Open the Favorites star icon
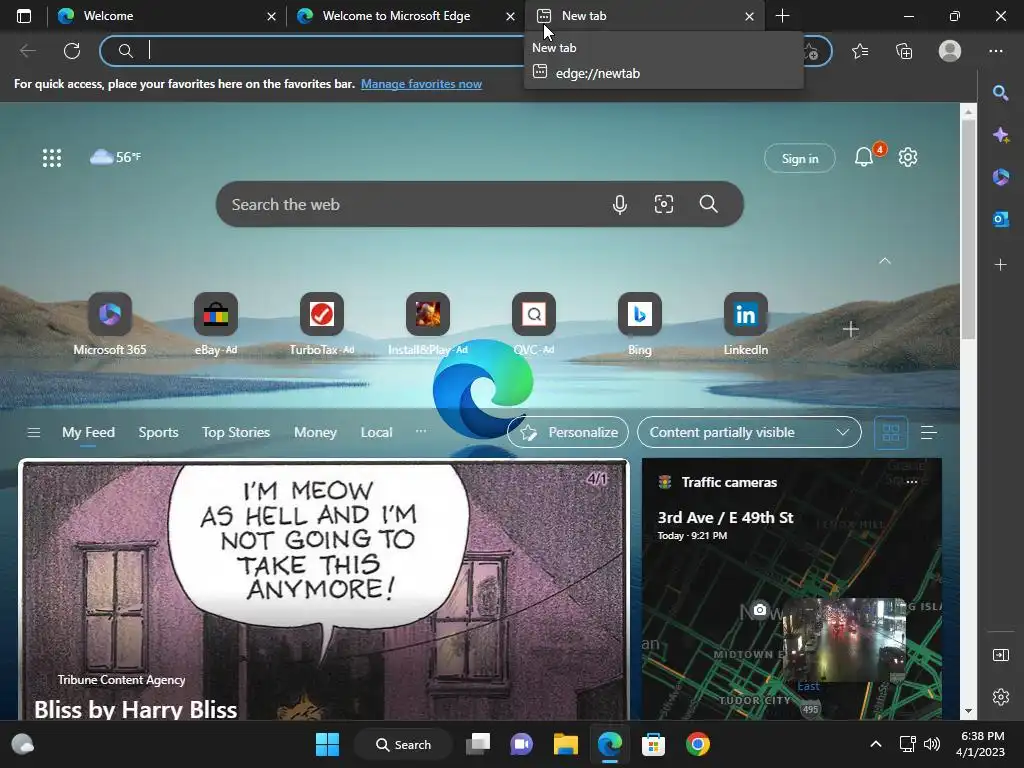The image size is (1024, 768). click(860, 51)
